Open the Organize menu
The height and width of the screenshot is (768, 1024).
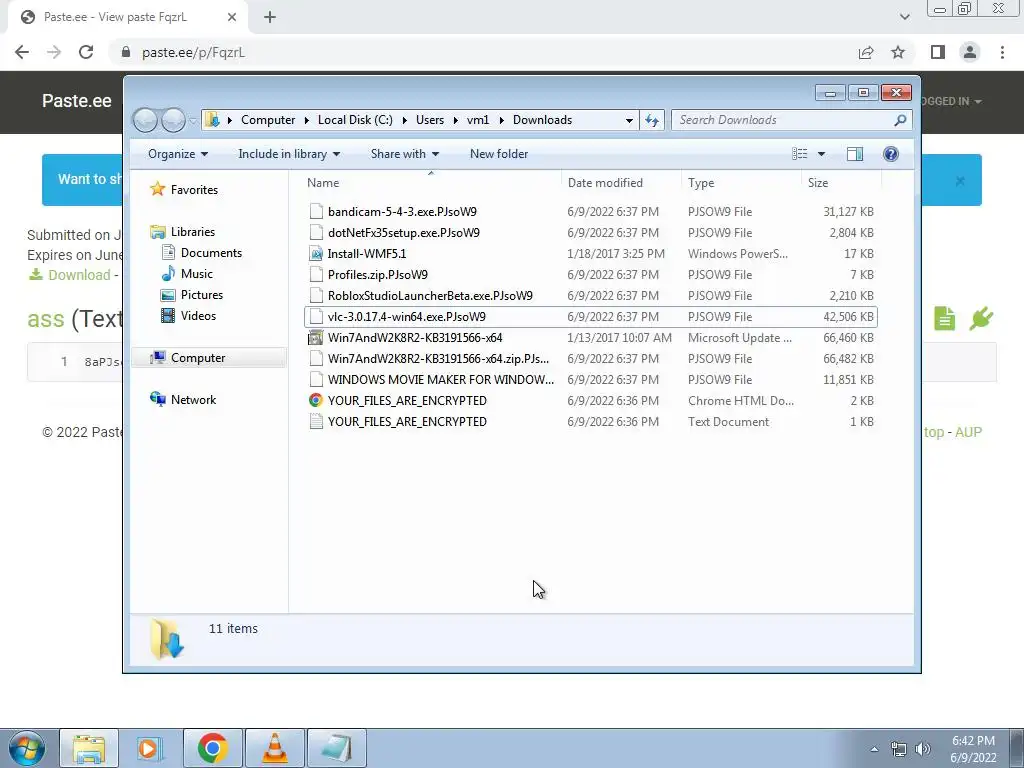[x=178, y=154]
